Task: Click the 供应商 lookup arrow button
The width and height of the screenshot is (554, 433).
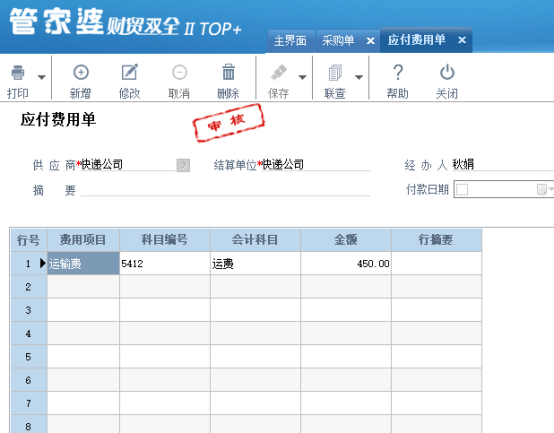Action: (183, 165)
